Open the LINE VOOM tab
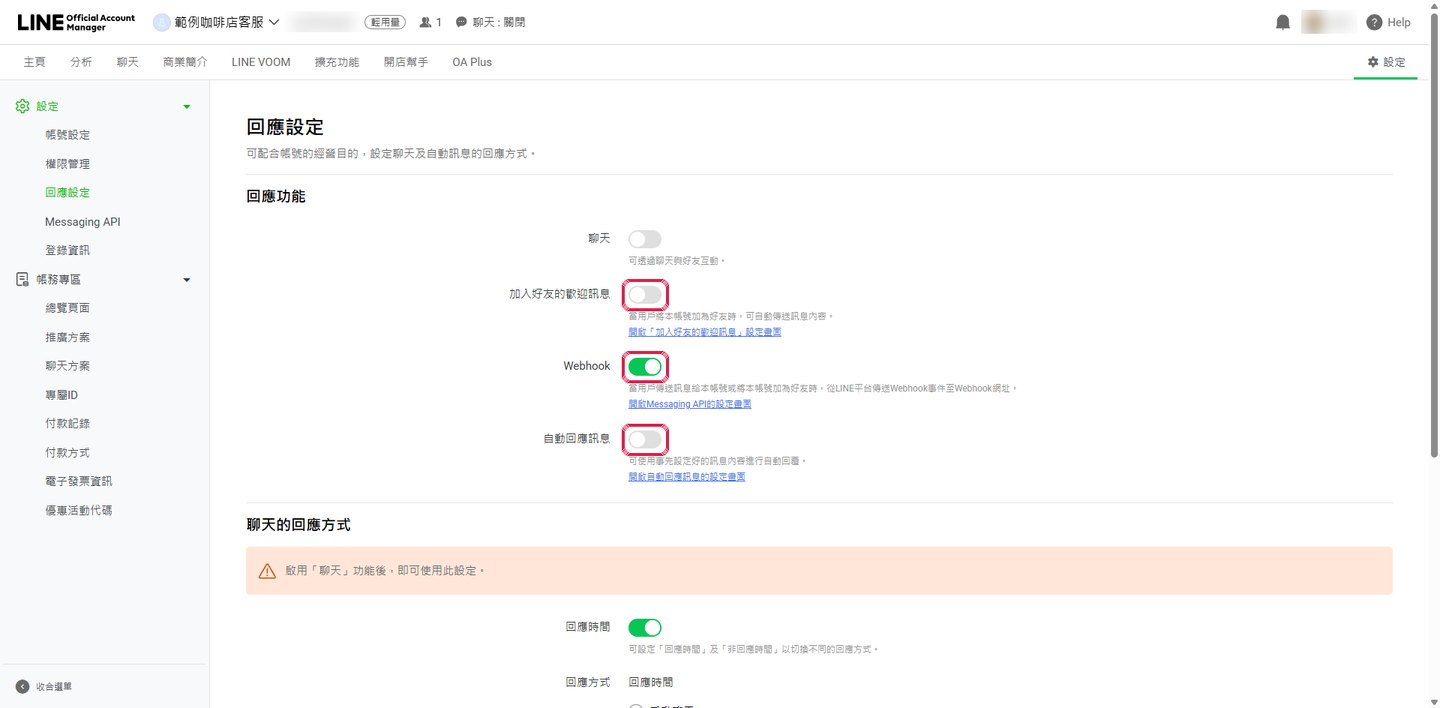This screenshot has height=708, width=1440. tap(261, 62)
